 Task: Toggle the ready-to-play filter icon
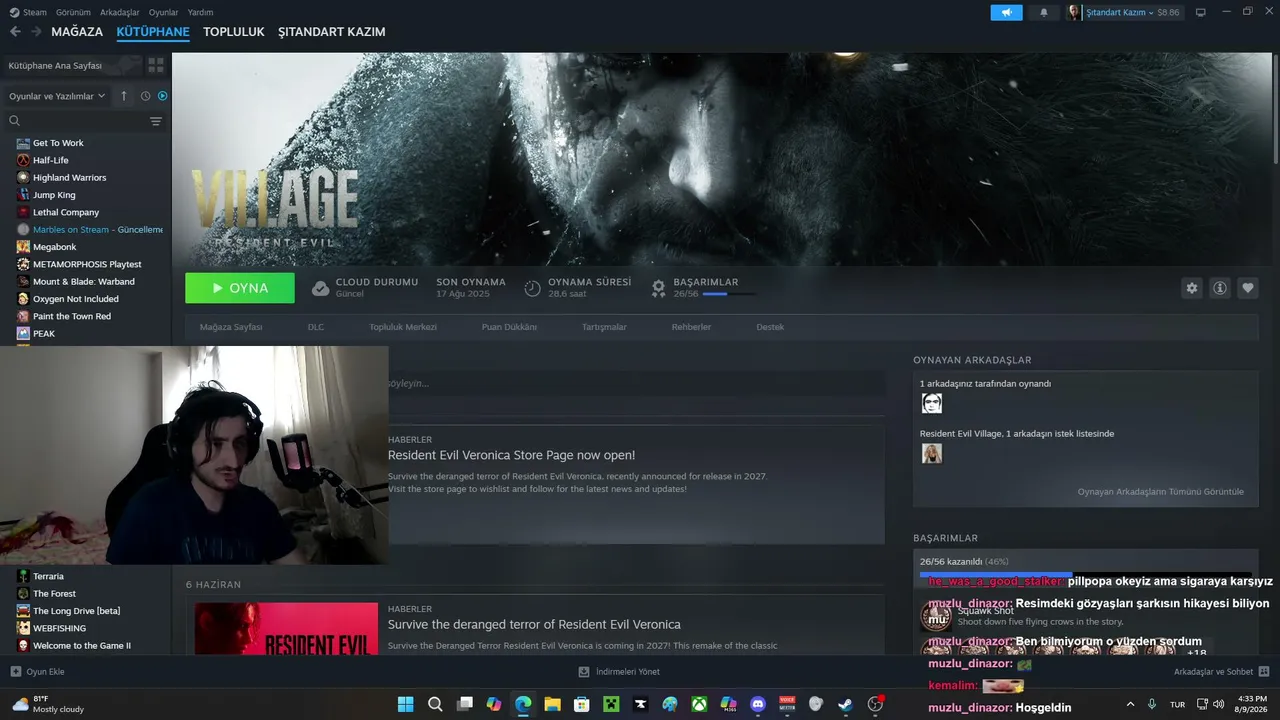click(162, 96)
